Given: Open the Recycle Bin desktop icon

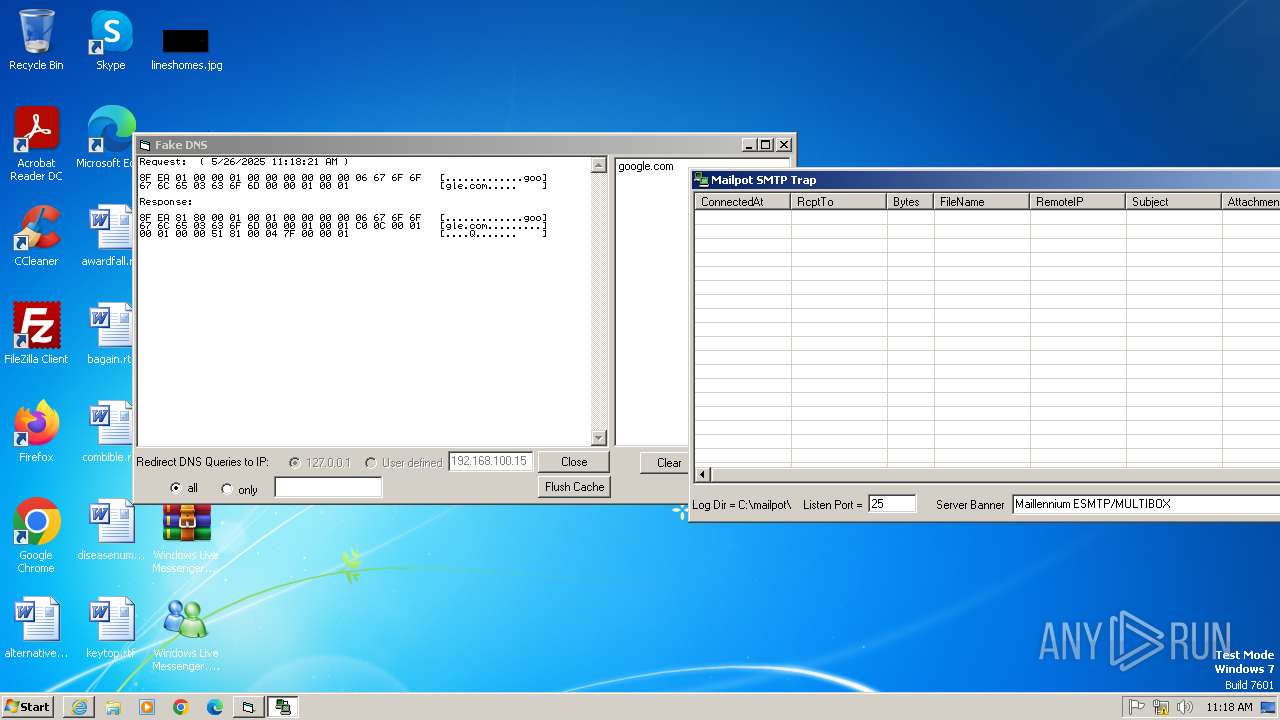Looking at the screenshot, I should (36, 40).
